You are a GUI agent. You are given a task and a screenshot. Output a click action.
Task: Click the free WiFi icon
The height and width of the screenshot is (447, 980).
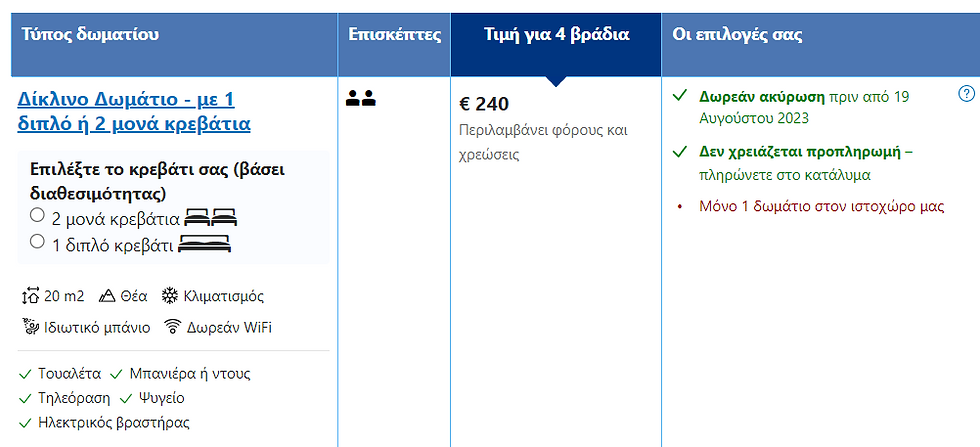[x=172, y=326]
